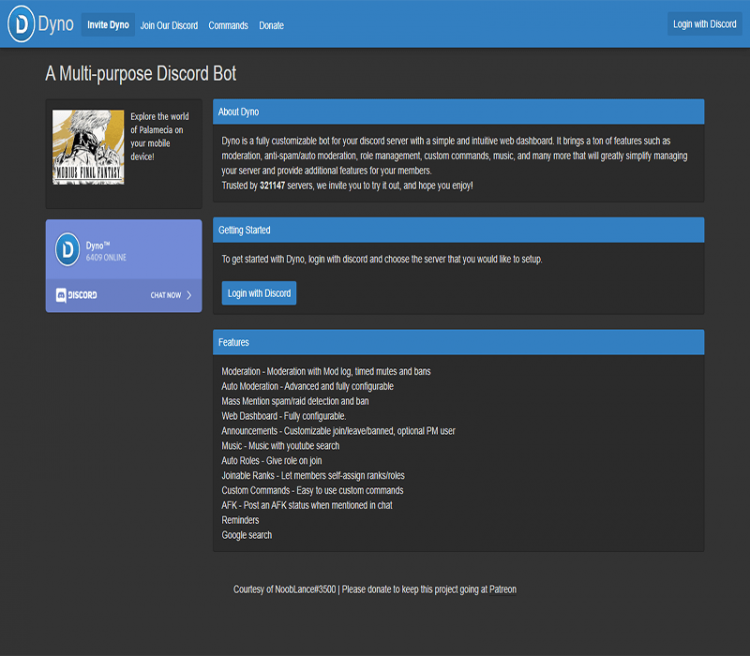This screenshot has height=656, width=750.
Task: Click Auto Roles - Give role on join
Action: (x=271, y=460)
